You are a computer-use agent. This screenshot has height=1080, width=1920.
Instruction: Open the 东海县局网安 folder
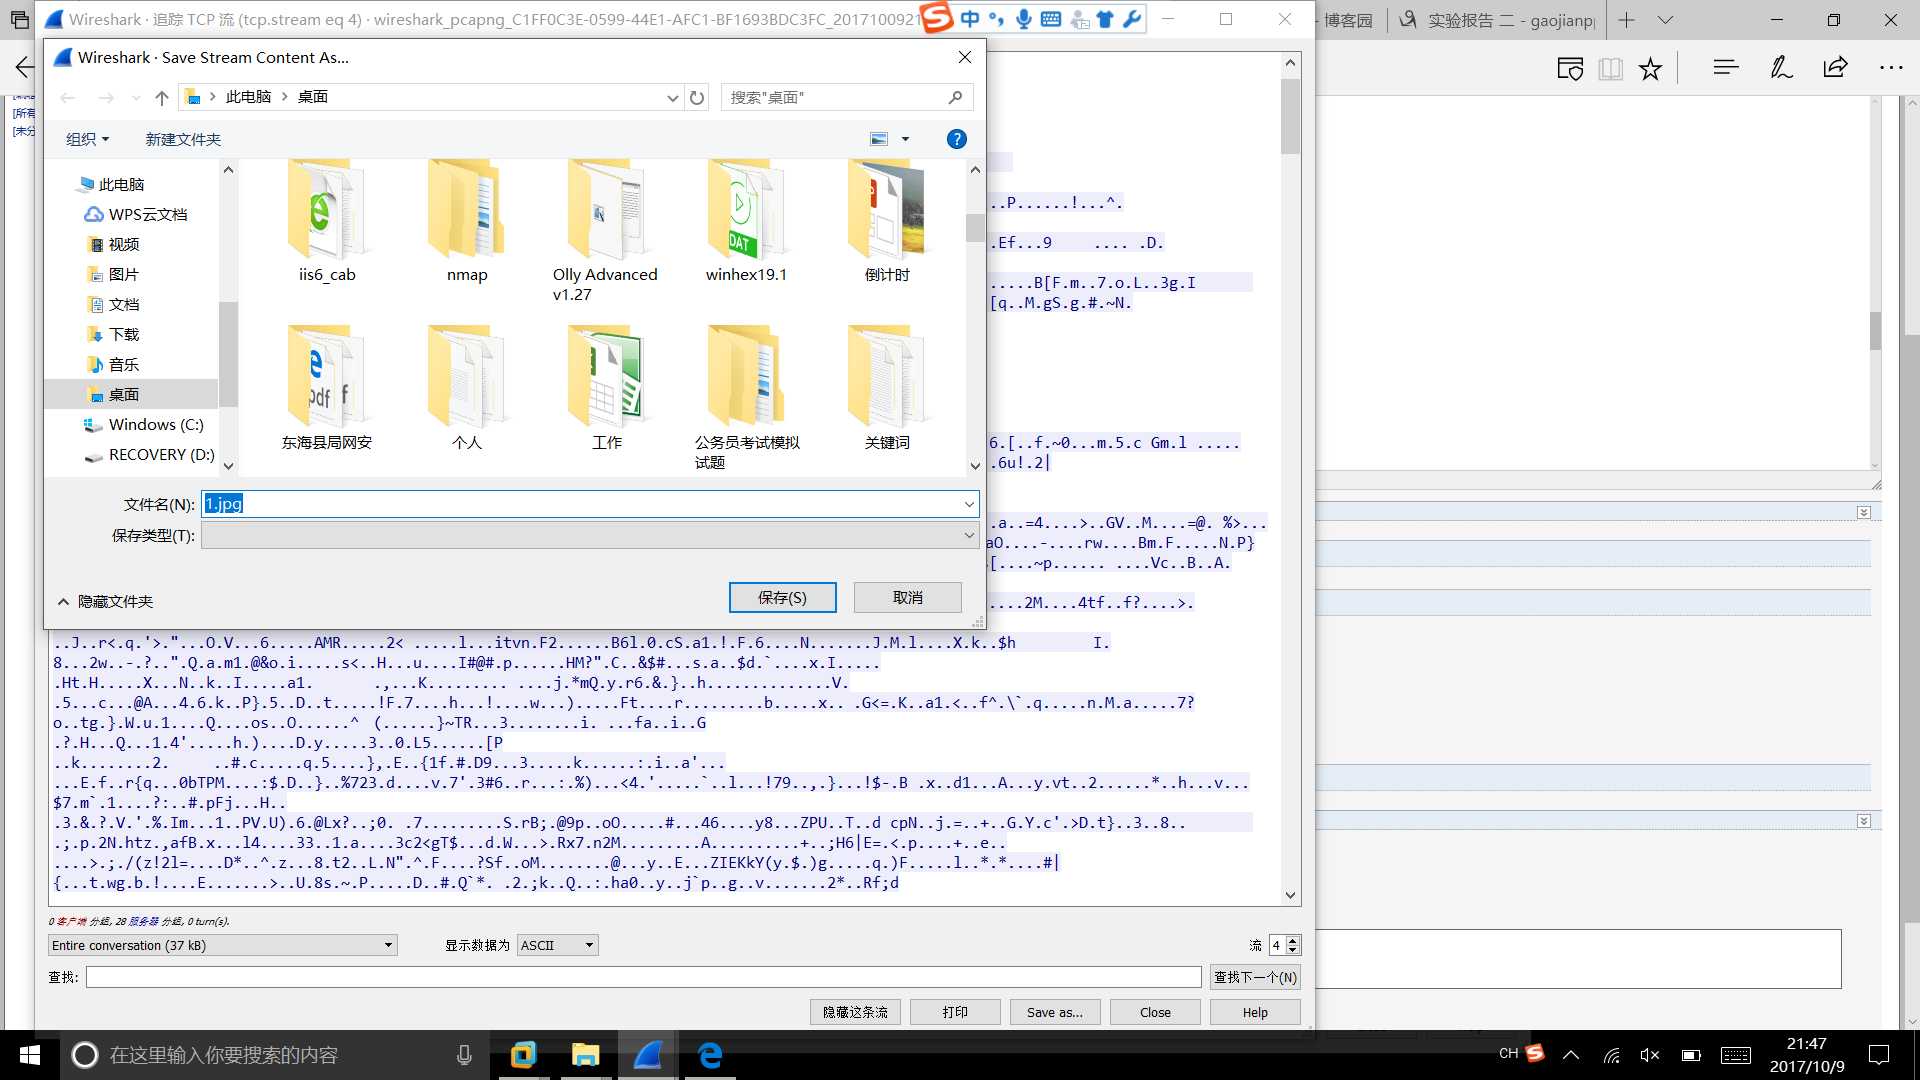[326, 389]
